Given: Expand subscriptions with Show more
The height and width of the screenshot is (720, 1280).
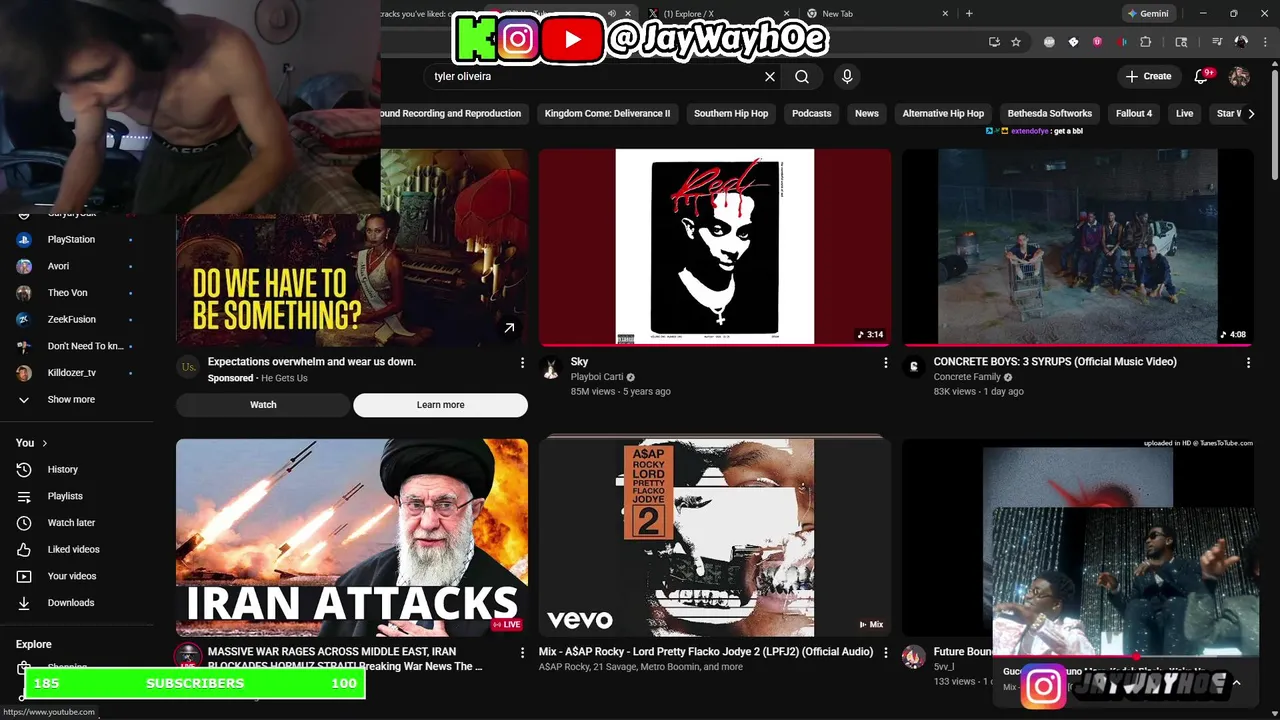Looking at the screenshot, I should (x=76, y=399).
